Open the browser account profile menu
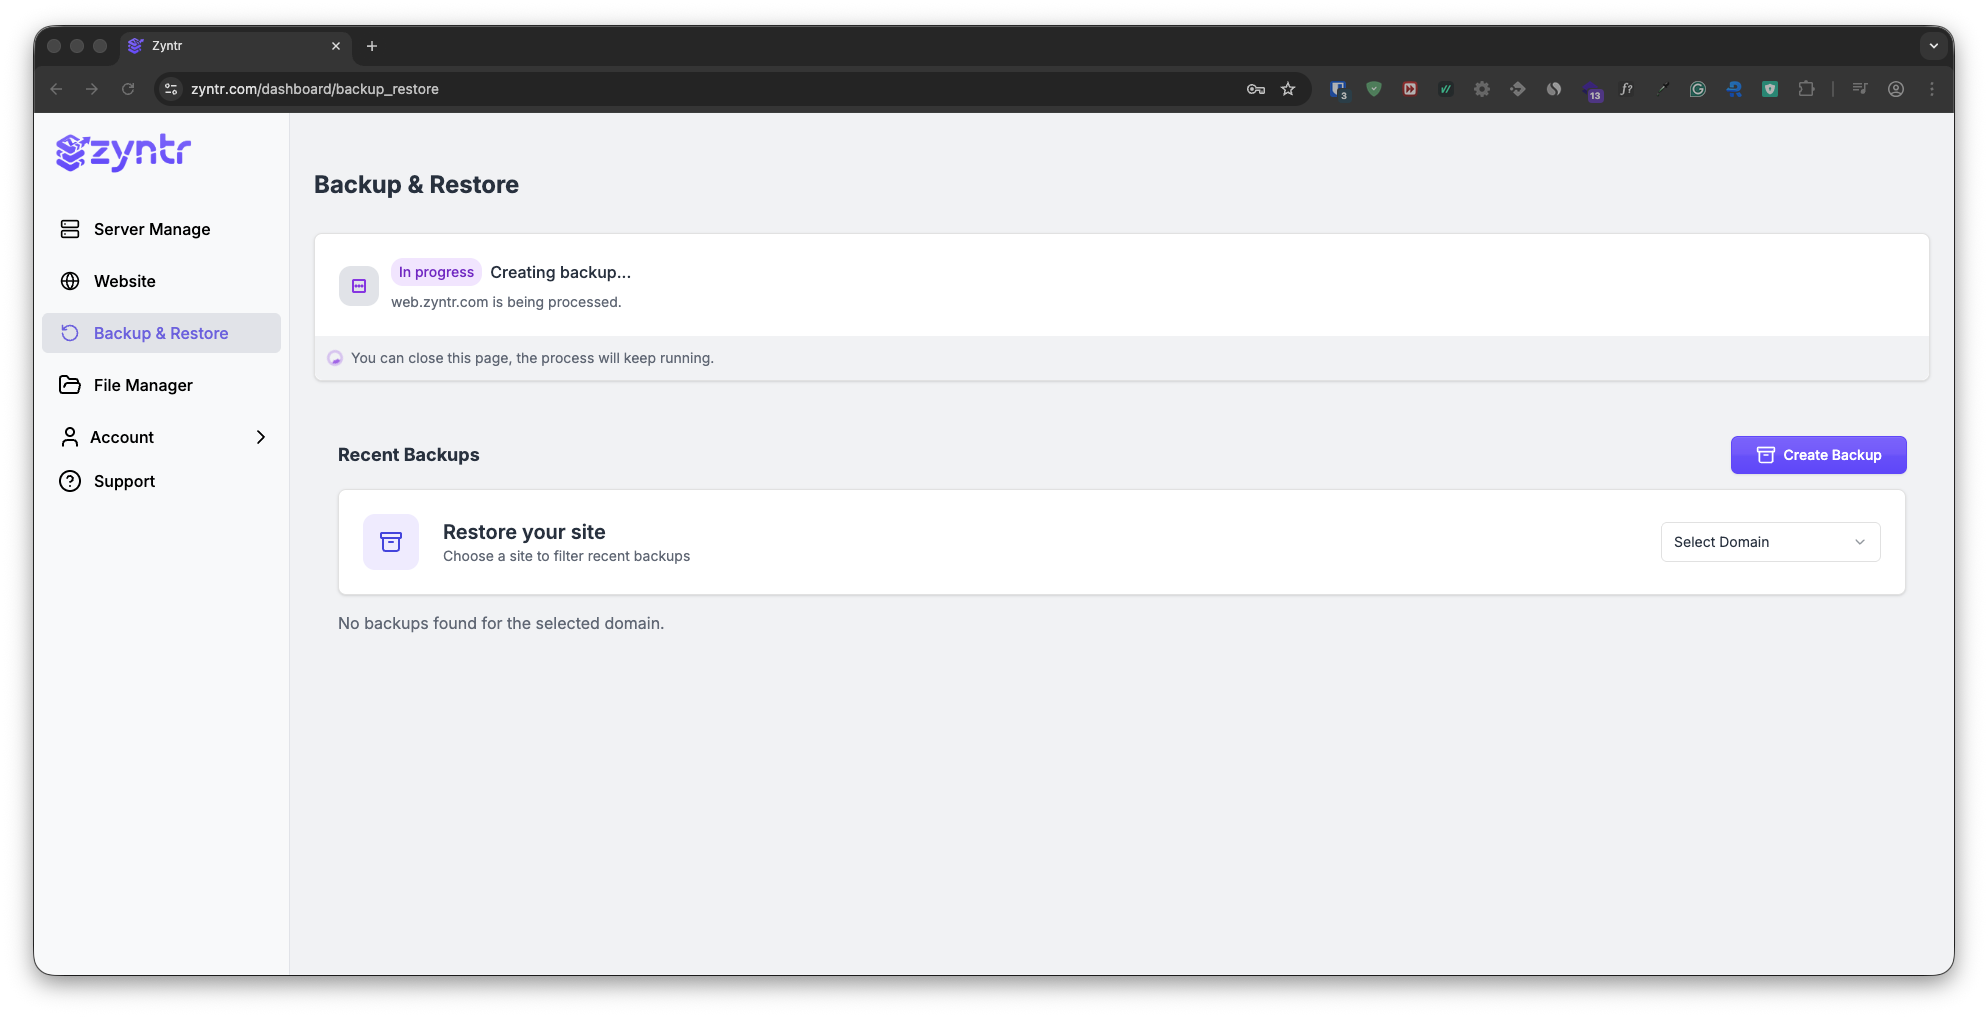 click(1896, 89)
